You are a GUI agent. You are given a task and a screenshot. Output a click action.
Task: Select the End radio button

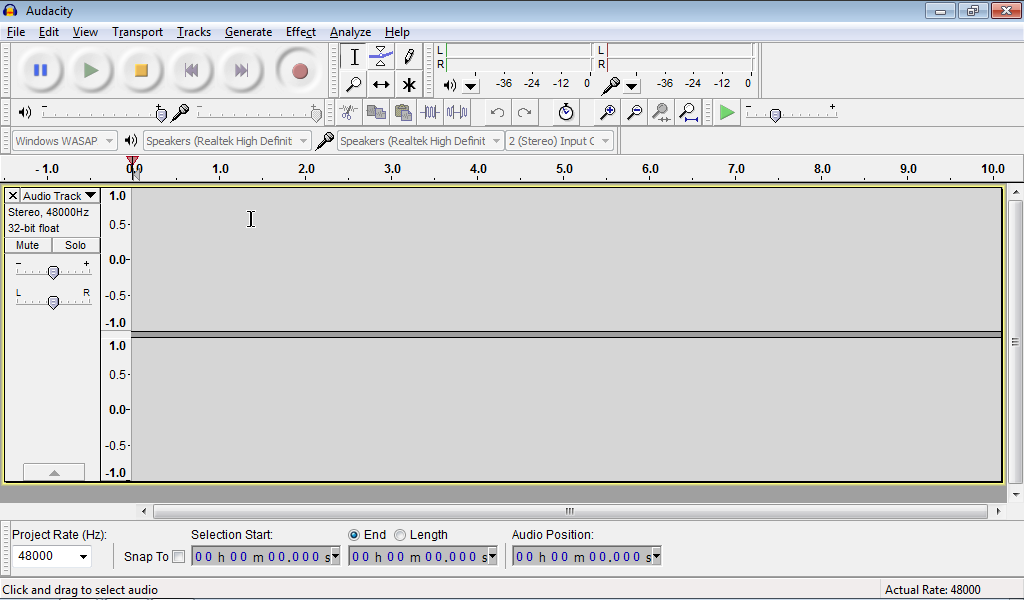click(x=354, y=535)
